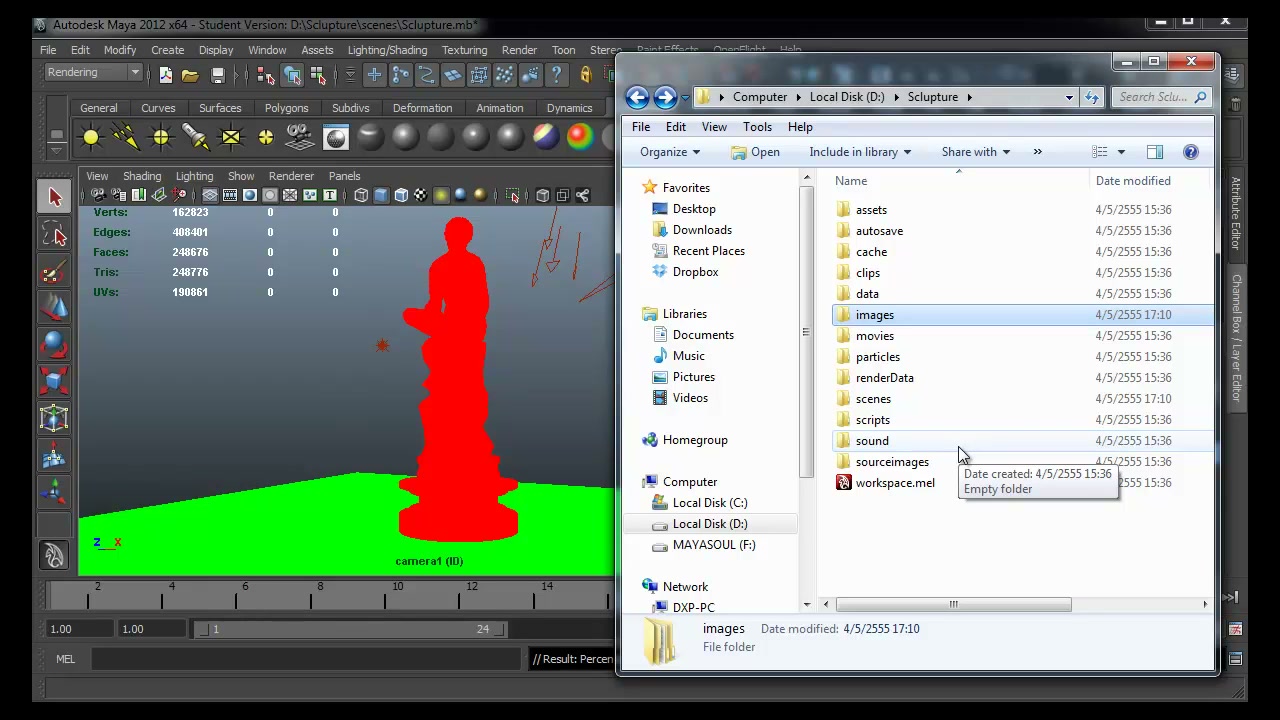This screenshot has width=1280, height=720.
Task: Save the scene with floppy disk icon
Action: [218, 75]
